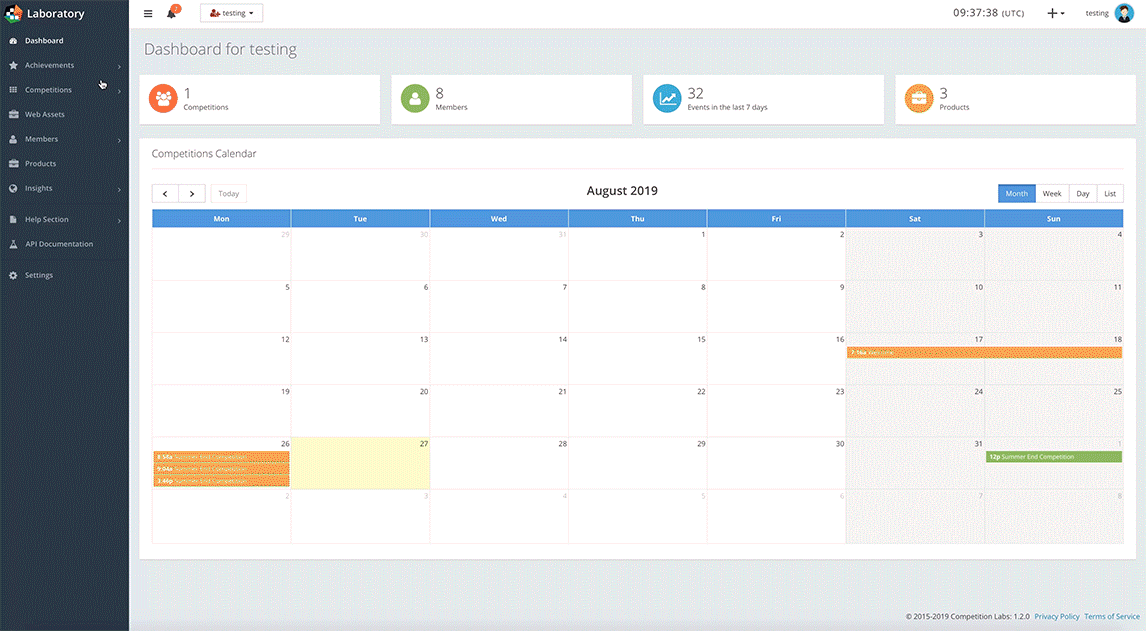Click the Laboratory logo icon
The width and height of the screenshot is (1146, 631).
tap(14, 14)
